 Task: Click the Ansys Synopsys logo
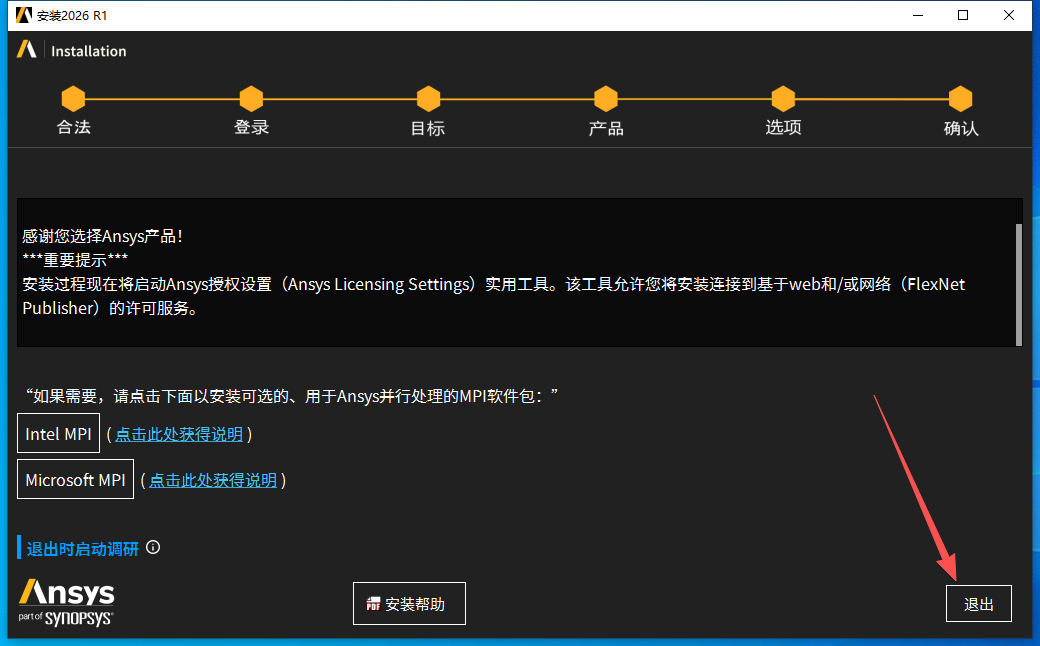64,602
